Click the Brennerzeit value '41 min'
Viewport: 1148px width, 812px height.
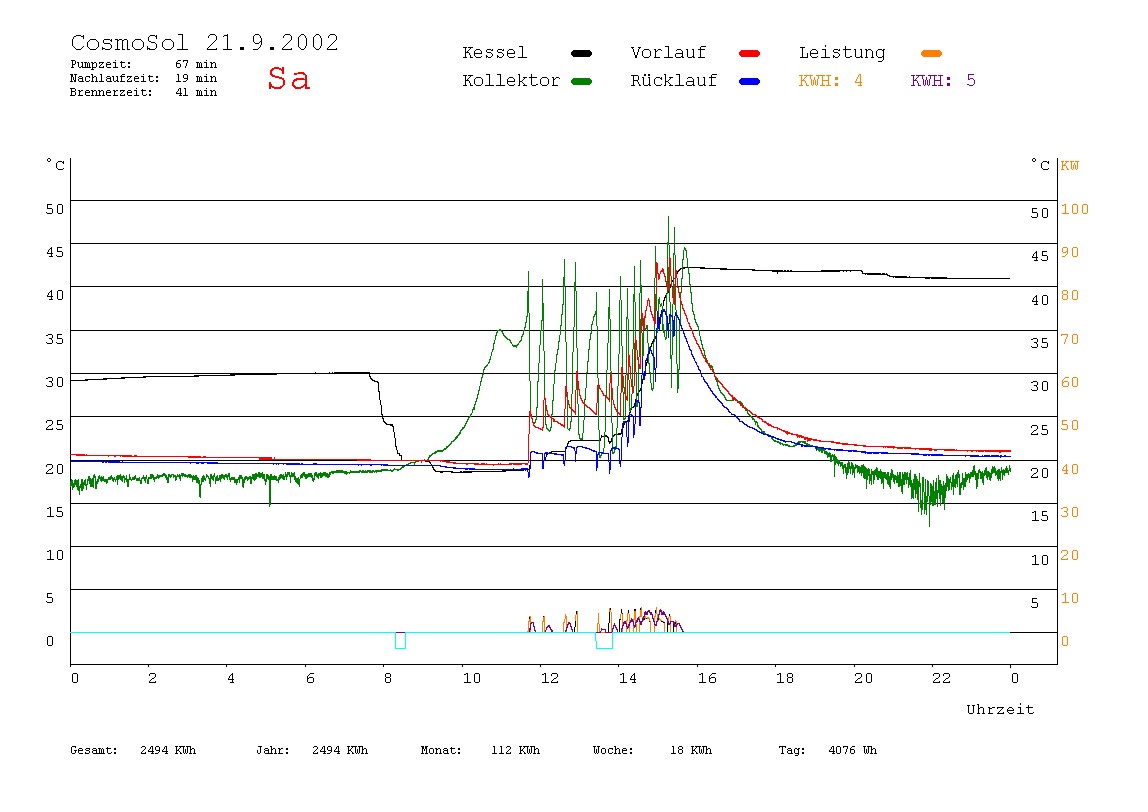pyautogui.click(x=195, y=92)
